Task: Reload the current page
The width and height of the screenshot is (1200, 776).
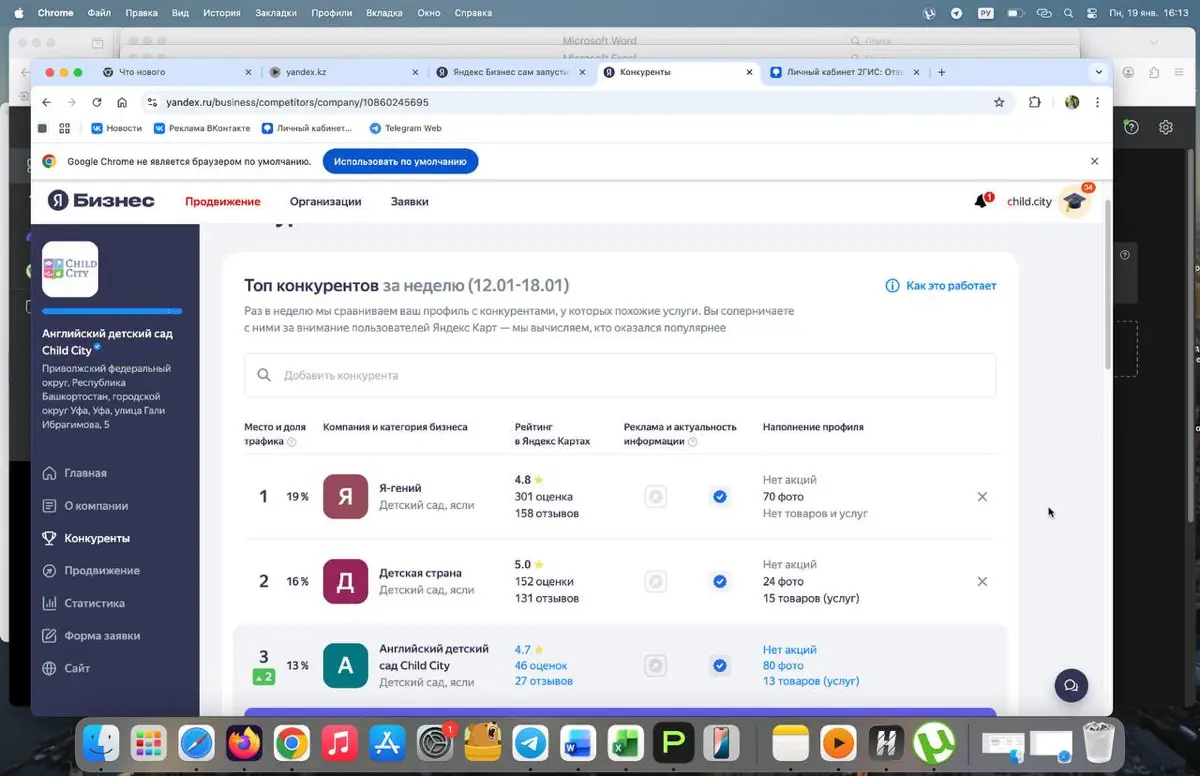Action: pyautogui.click(x=97, y=102)
